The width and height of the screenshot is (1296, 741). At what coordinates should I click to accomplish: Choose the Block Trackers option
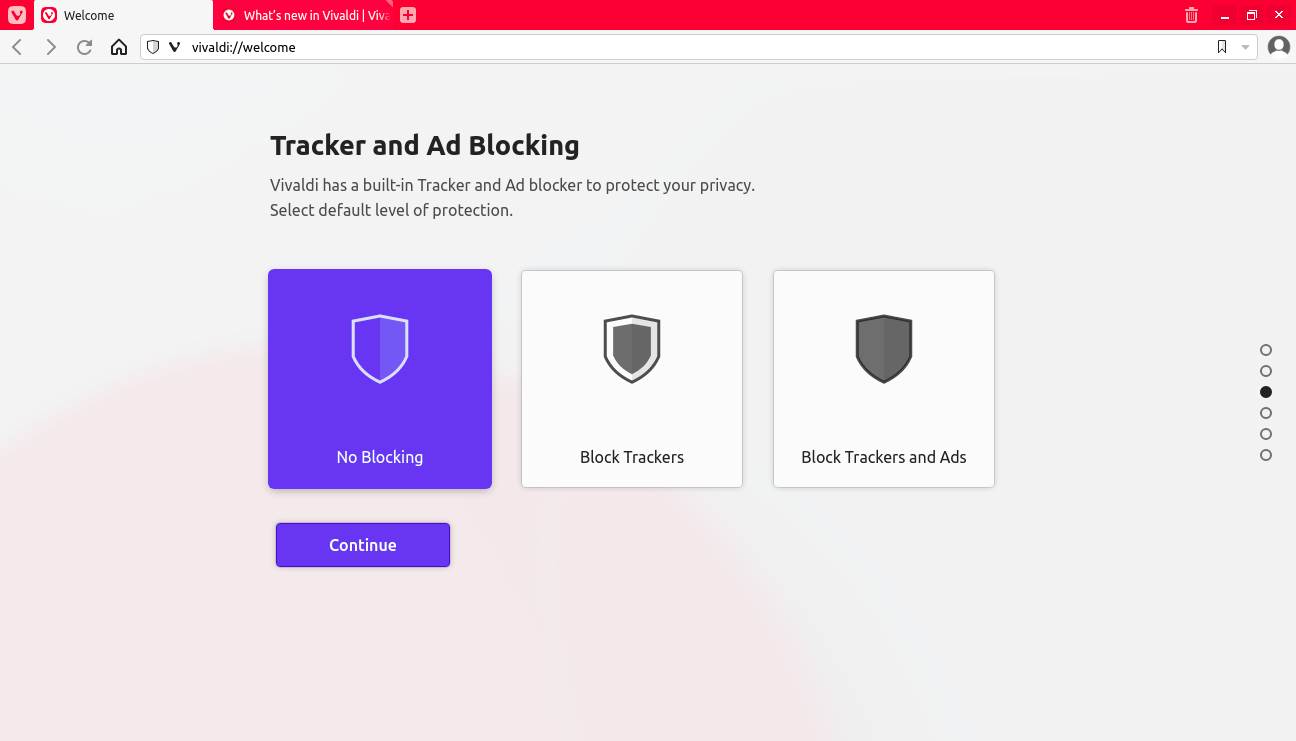632,379
